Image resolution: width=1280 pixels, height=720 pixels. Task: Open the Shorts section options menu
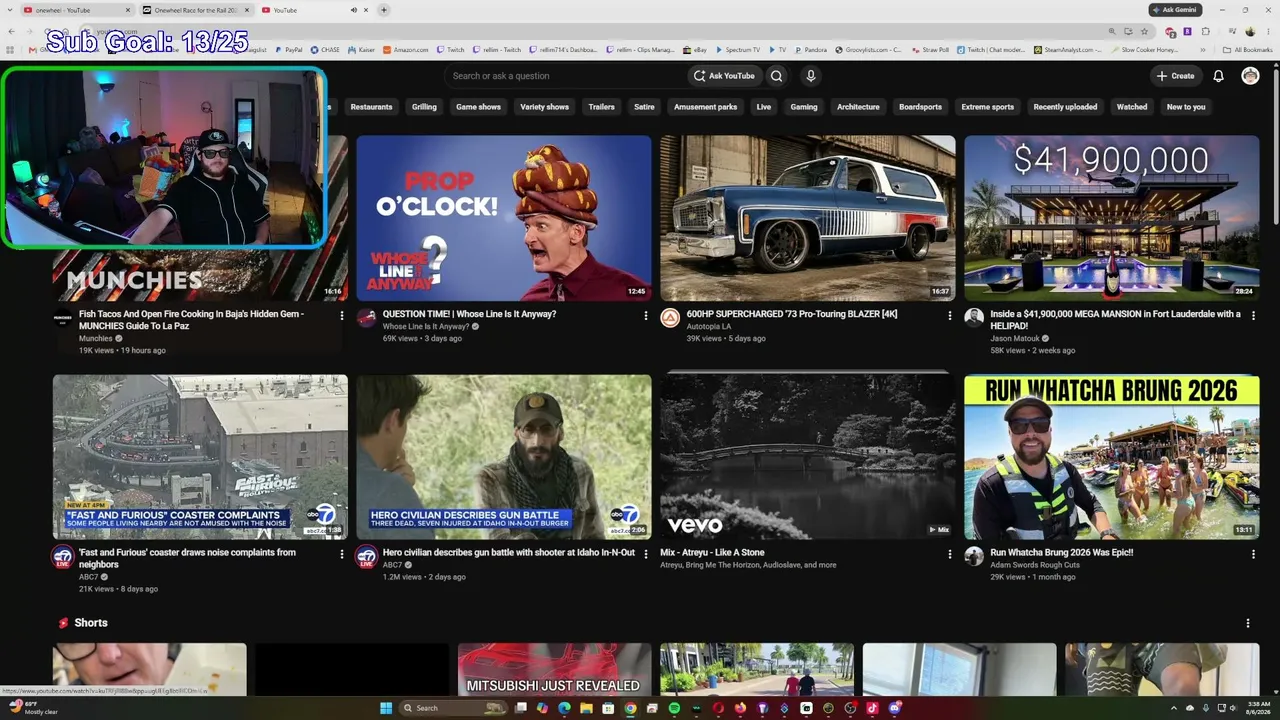[1247, 623]
